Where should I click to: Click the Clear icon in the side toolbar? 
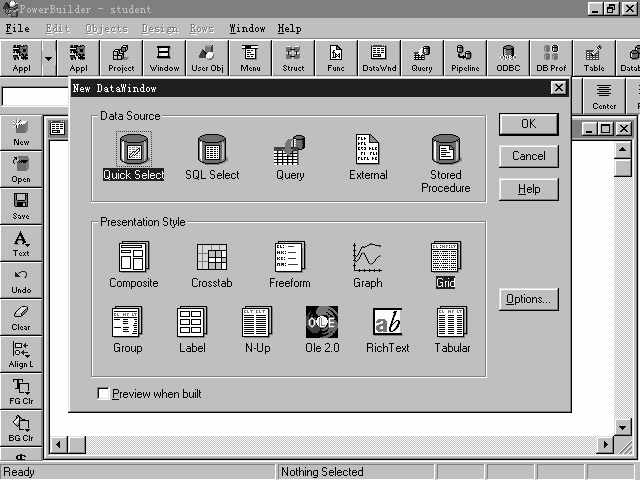(21, 318)
